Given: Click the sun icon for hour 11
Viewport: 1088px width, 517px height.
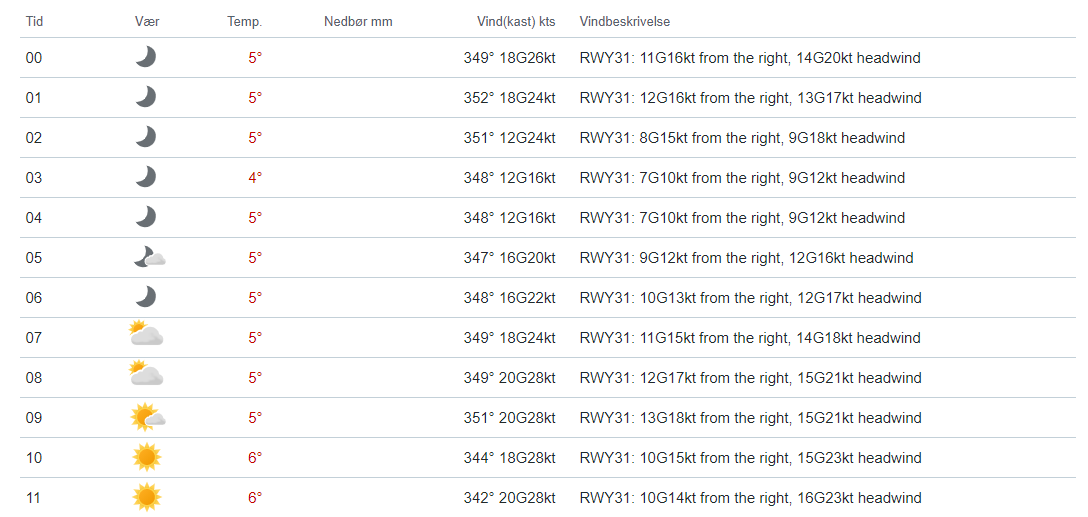Looking at the screenshot, I should tap(146, 497).
